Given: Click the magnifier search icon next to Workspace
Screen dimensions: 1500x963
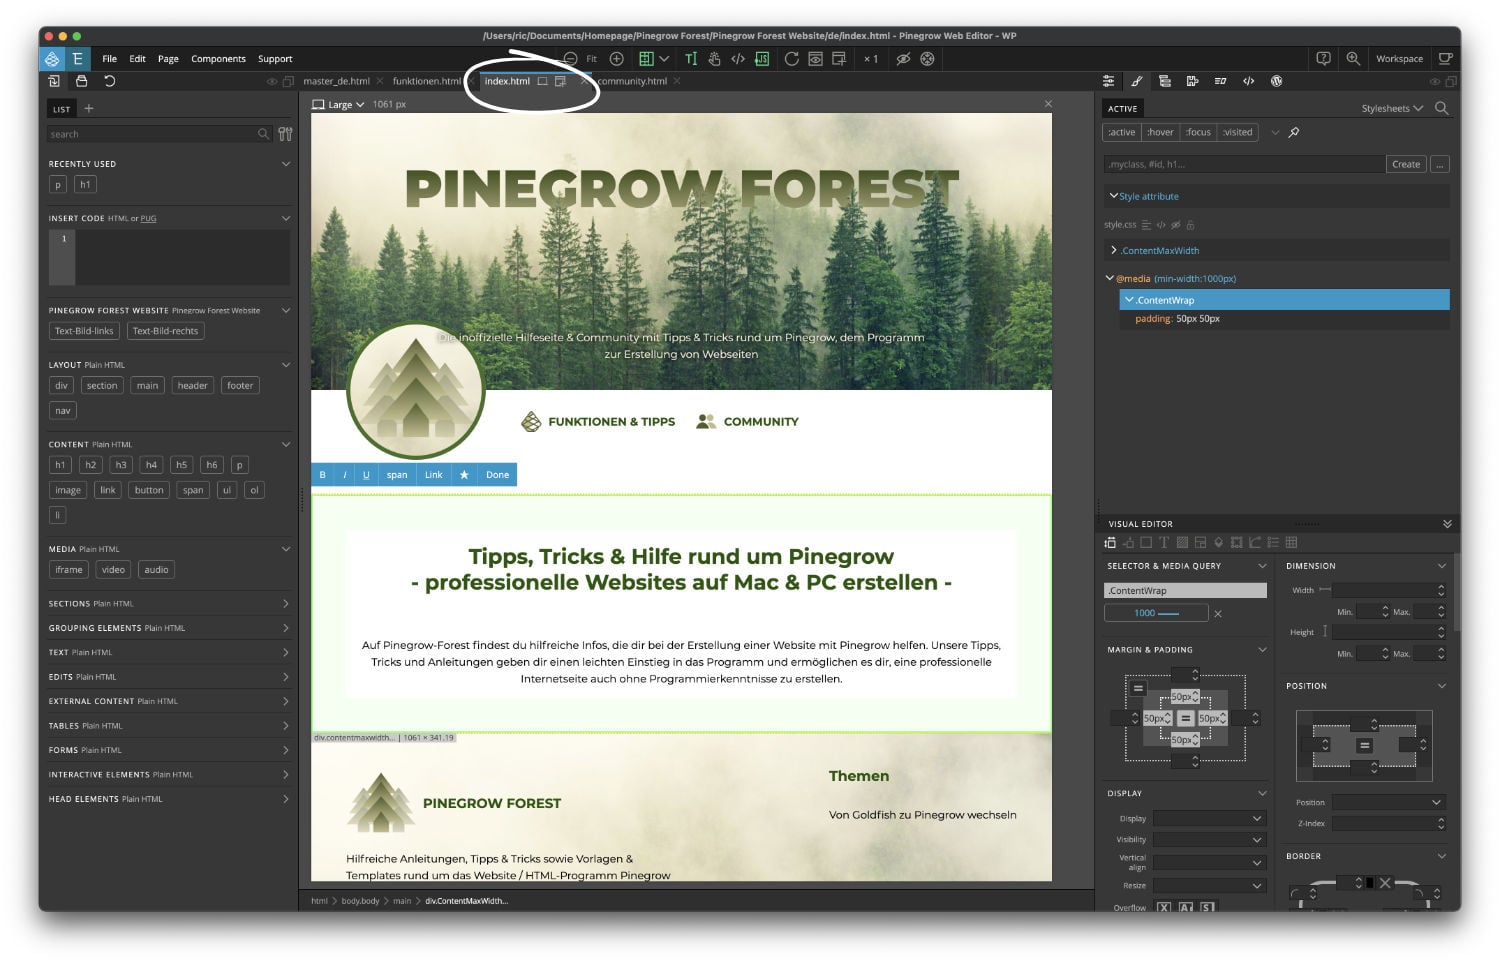Looking at the screenshot, I should pyautogui.click(x=1353, y=59).
